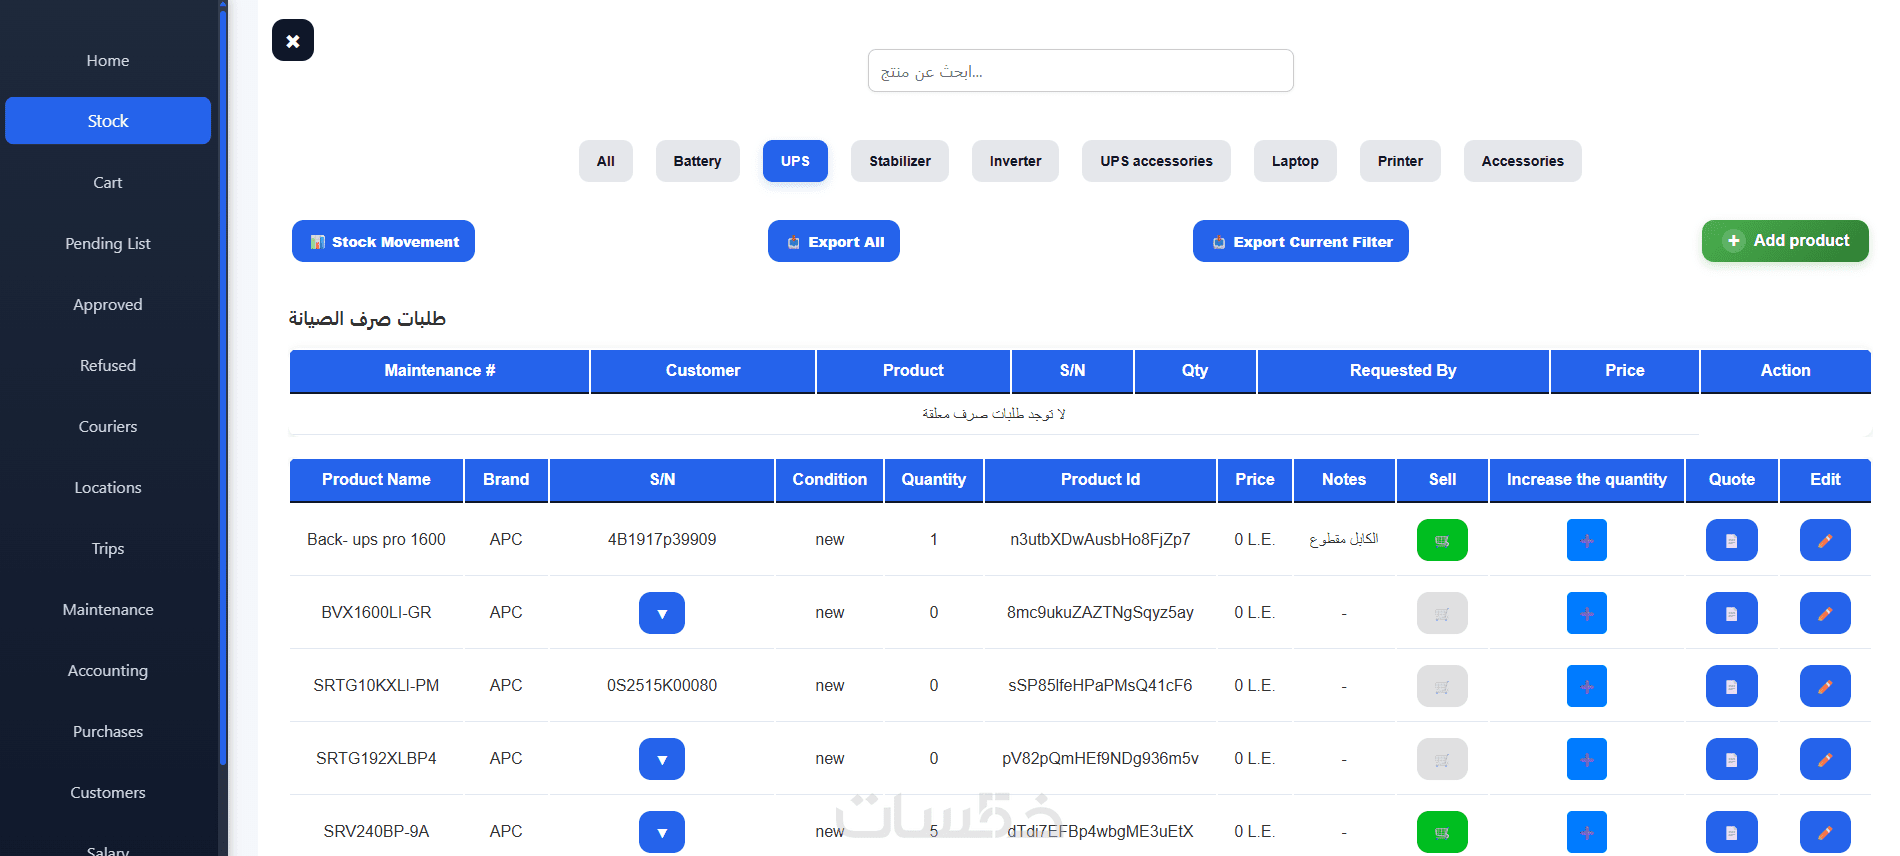
Task: Open Refused in the sidebar
Action: pyautogui.click(x=108, y=365)
